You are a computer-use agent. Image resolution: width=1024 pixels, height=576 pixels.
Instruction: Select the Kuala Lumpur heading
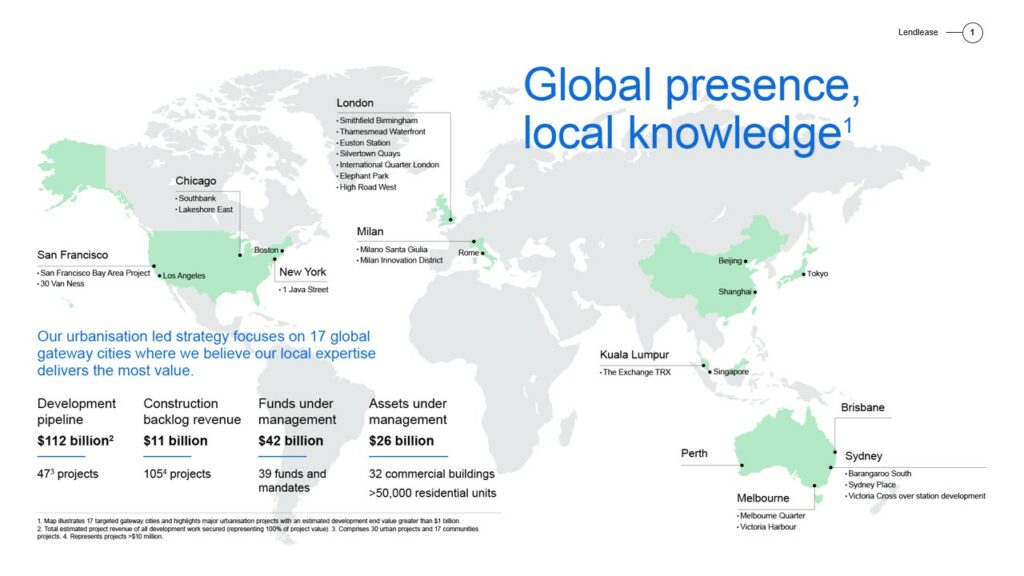pyautogui.click(x=634, y=355)
